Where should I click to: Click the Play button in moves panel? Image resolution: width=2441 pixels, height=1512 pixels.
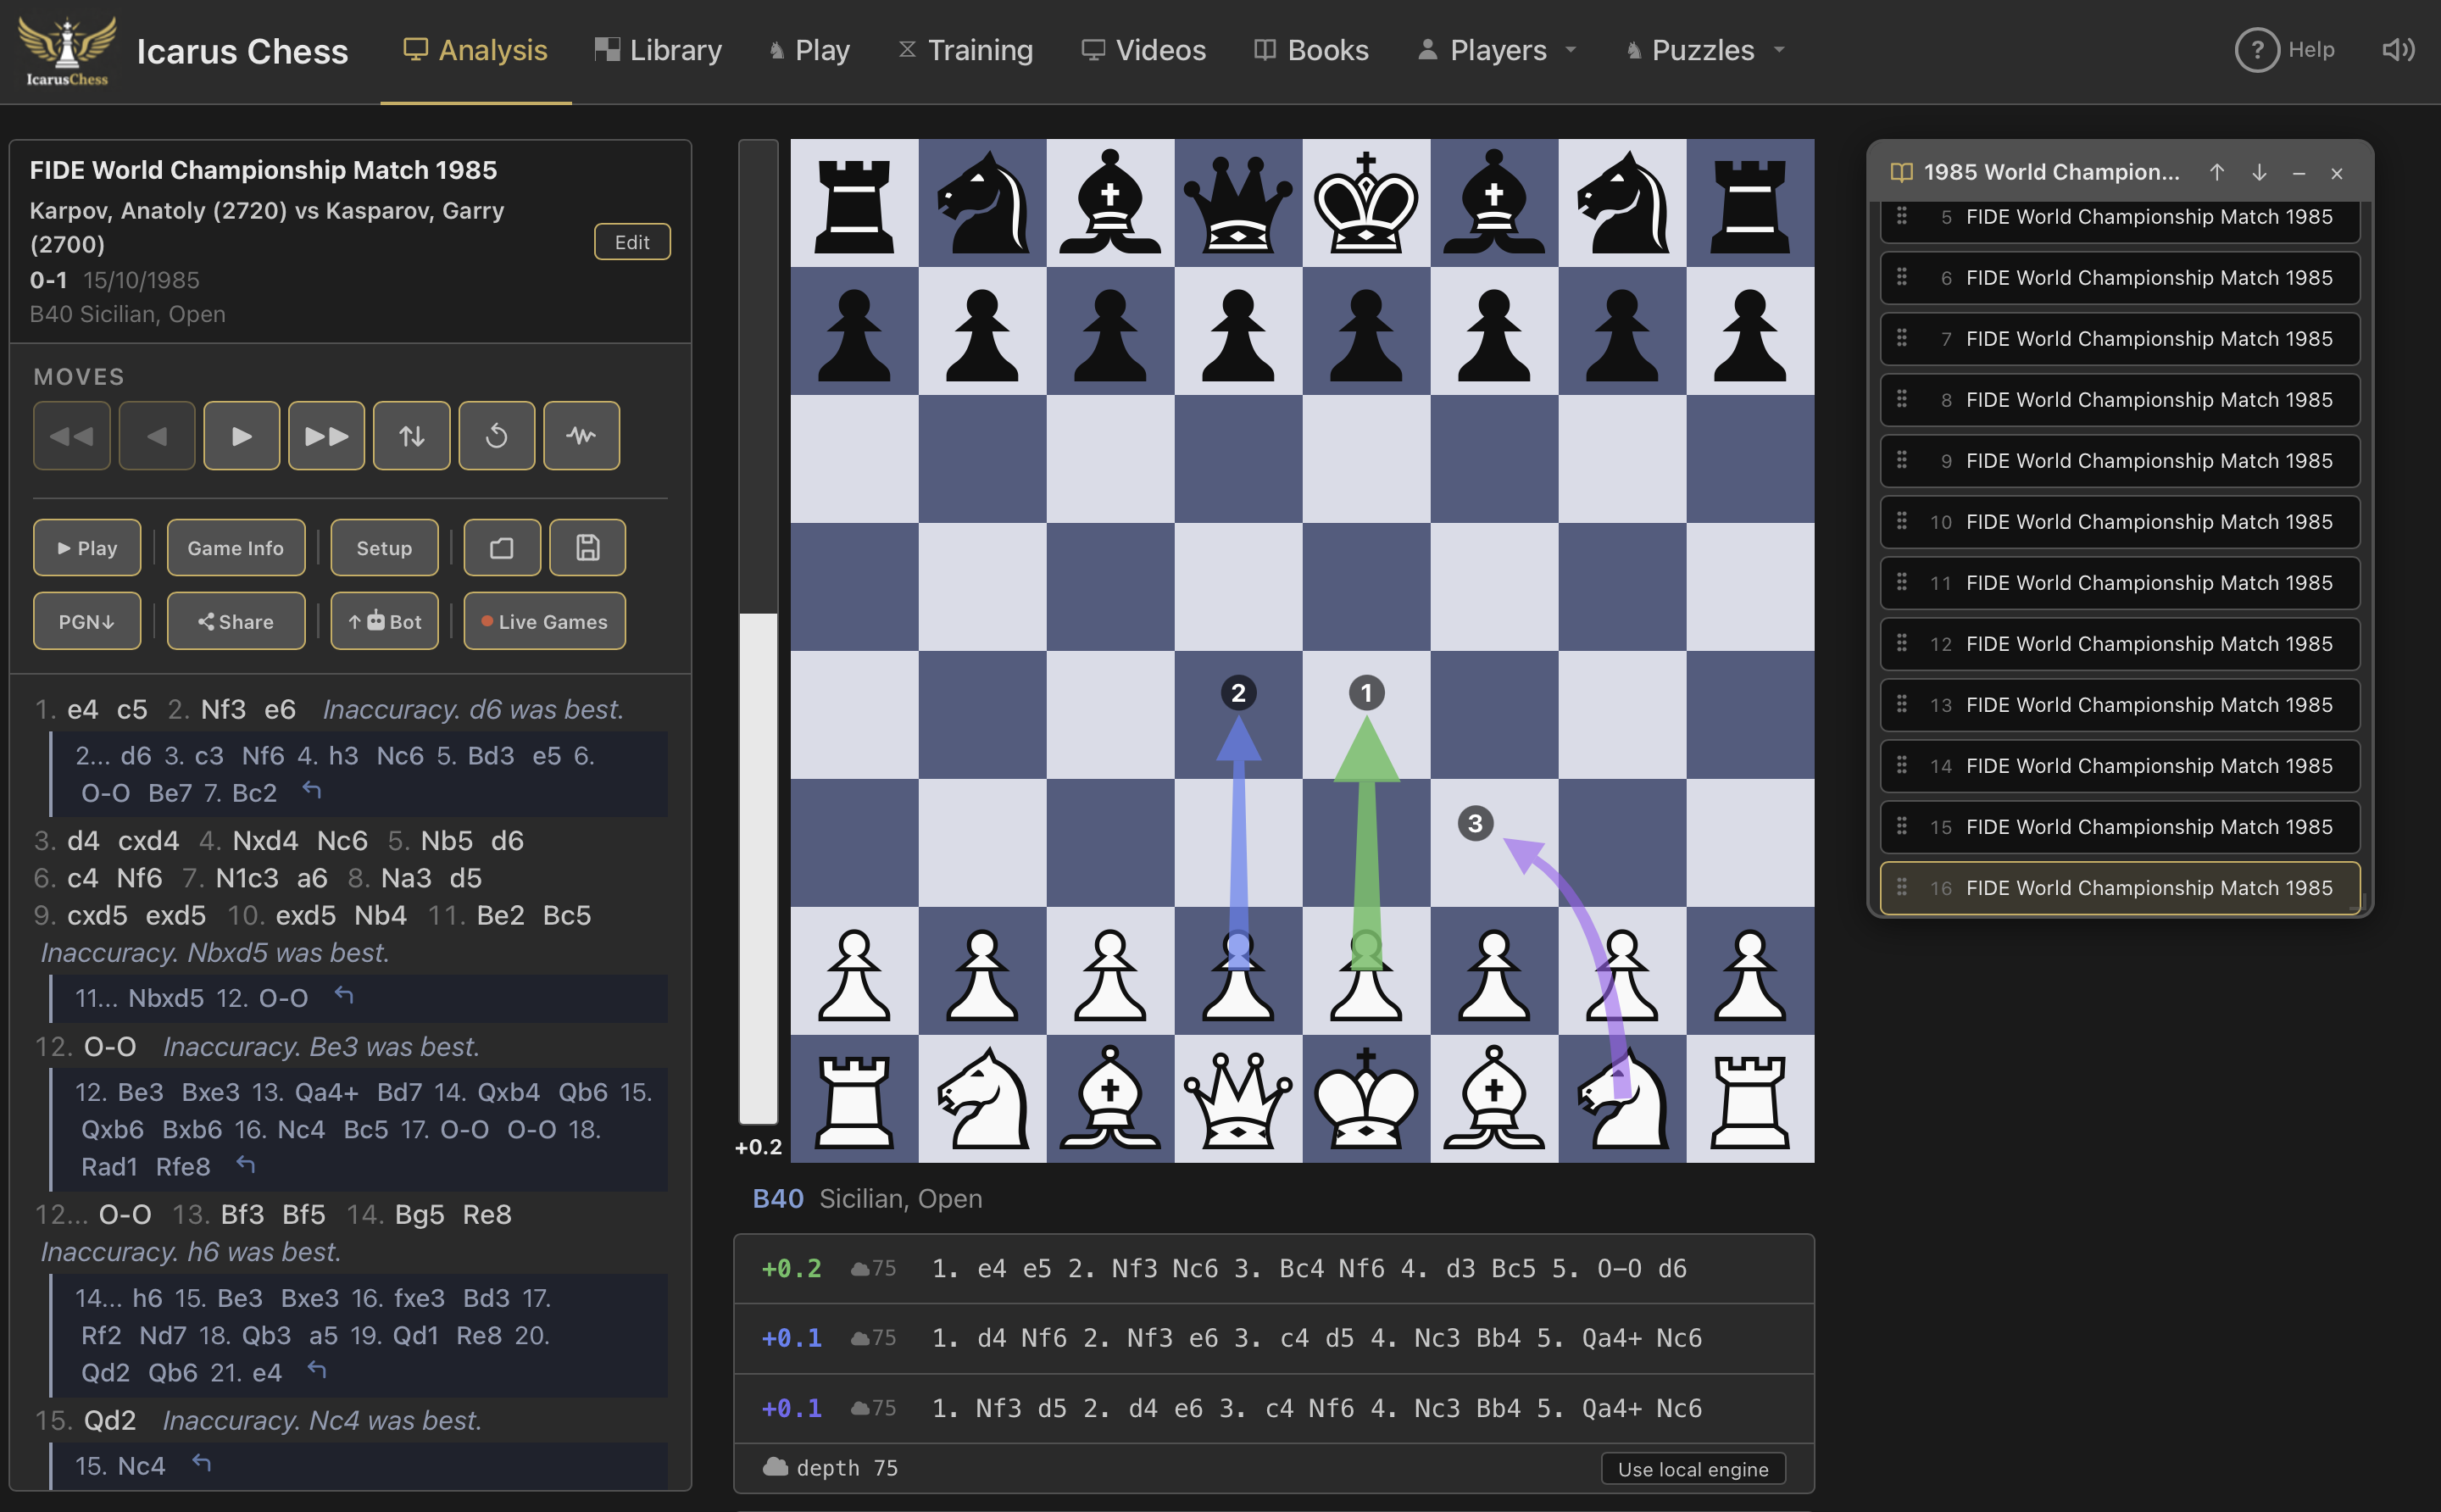point(87,548)
